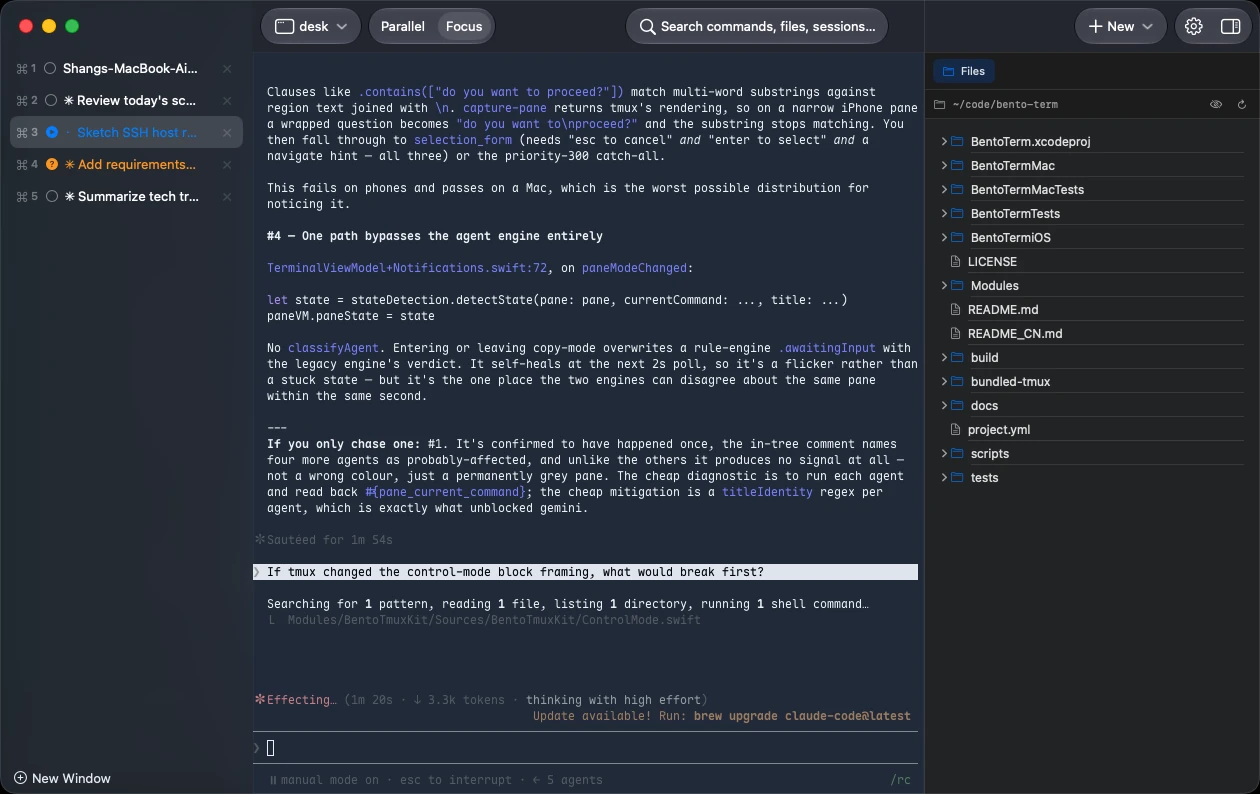Click the ~/code/bento-term path label

click(x=1005, y=104)
